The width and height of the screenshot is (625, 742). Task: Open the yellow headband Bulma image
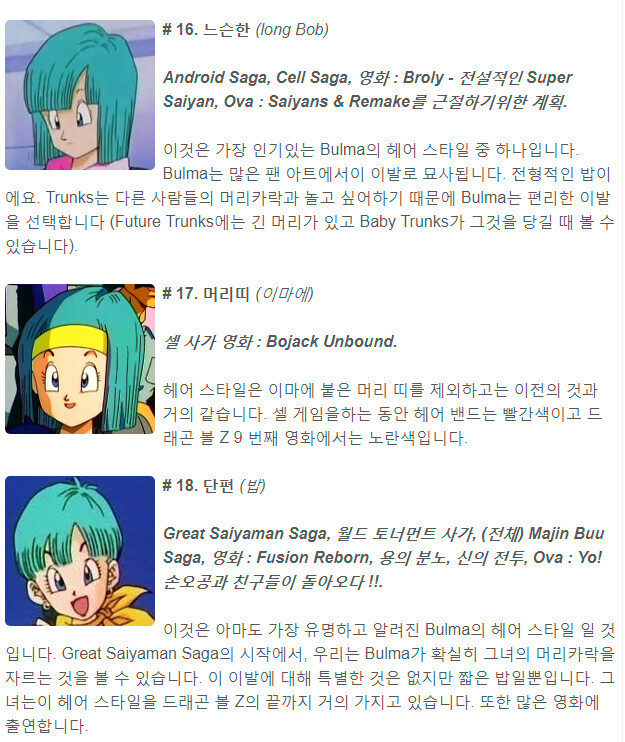tap(80, 359)
